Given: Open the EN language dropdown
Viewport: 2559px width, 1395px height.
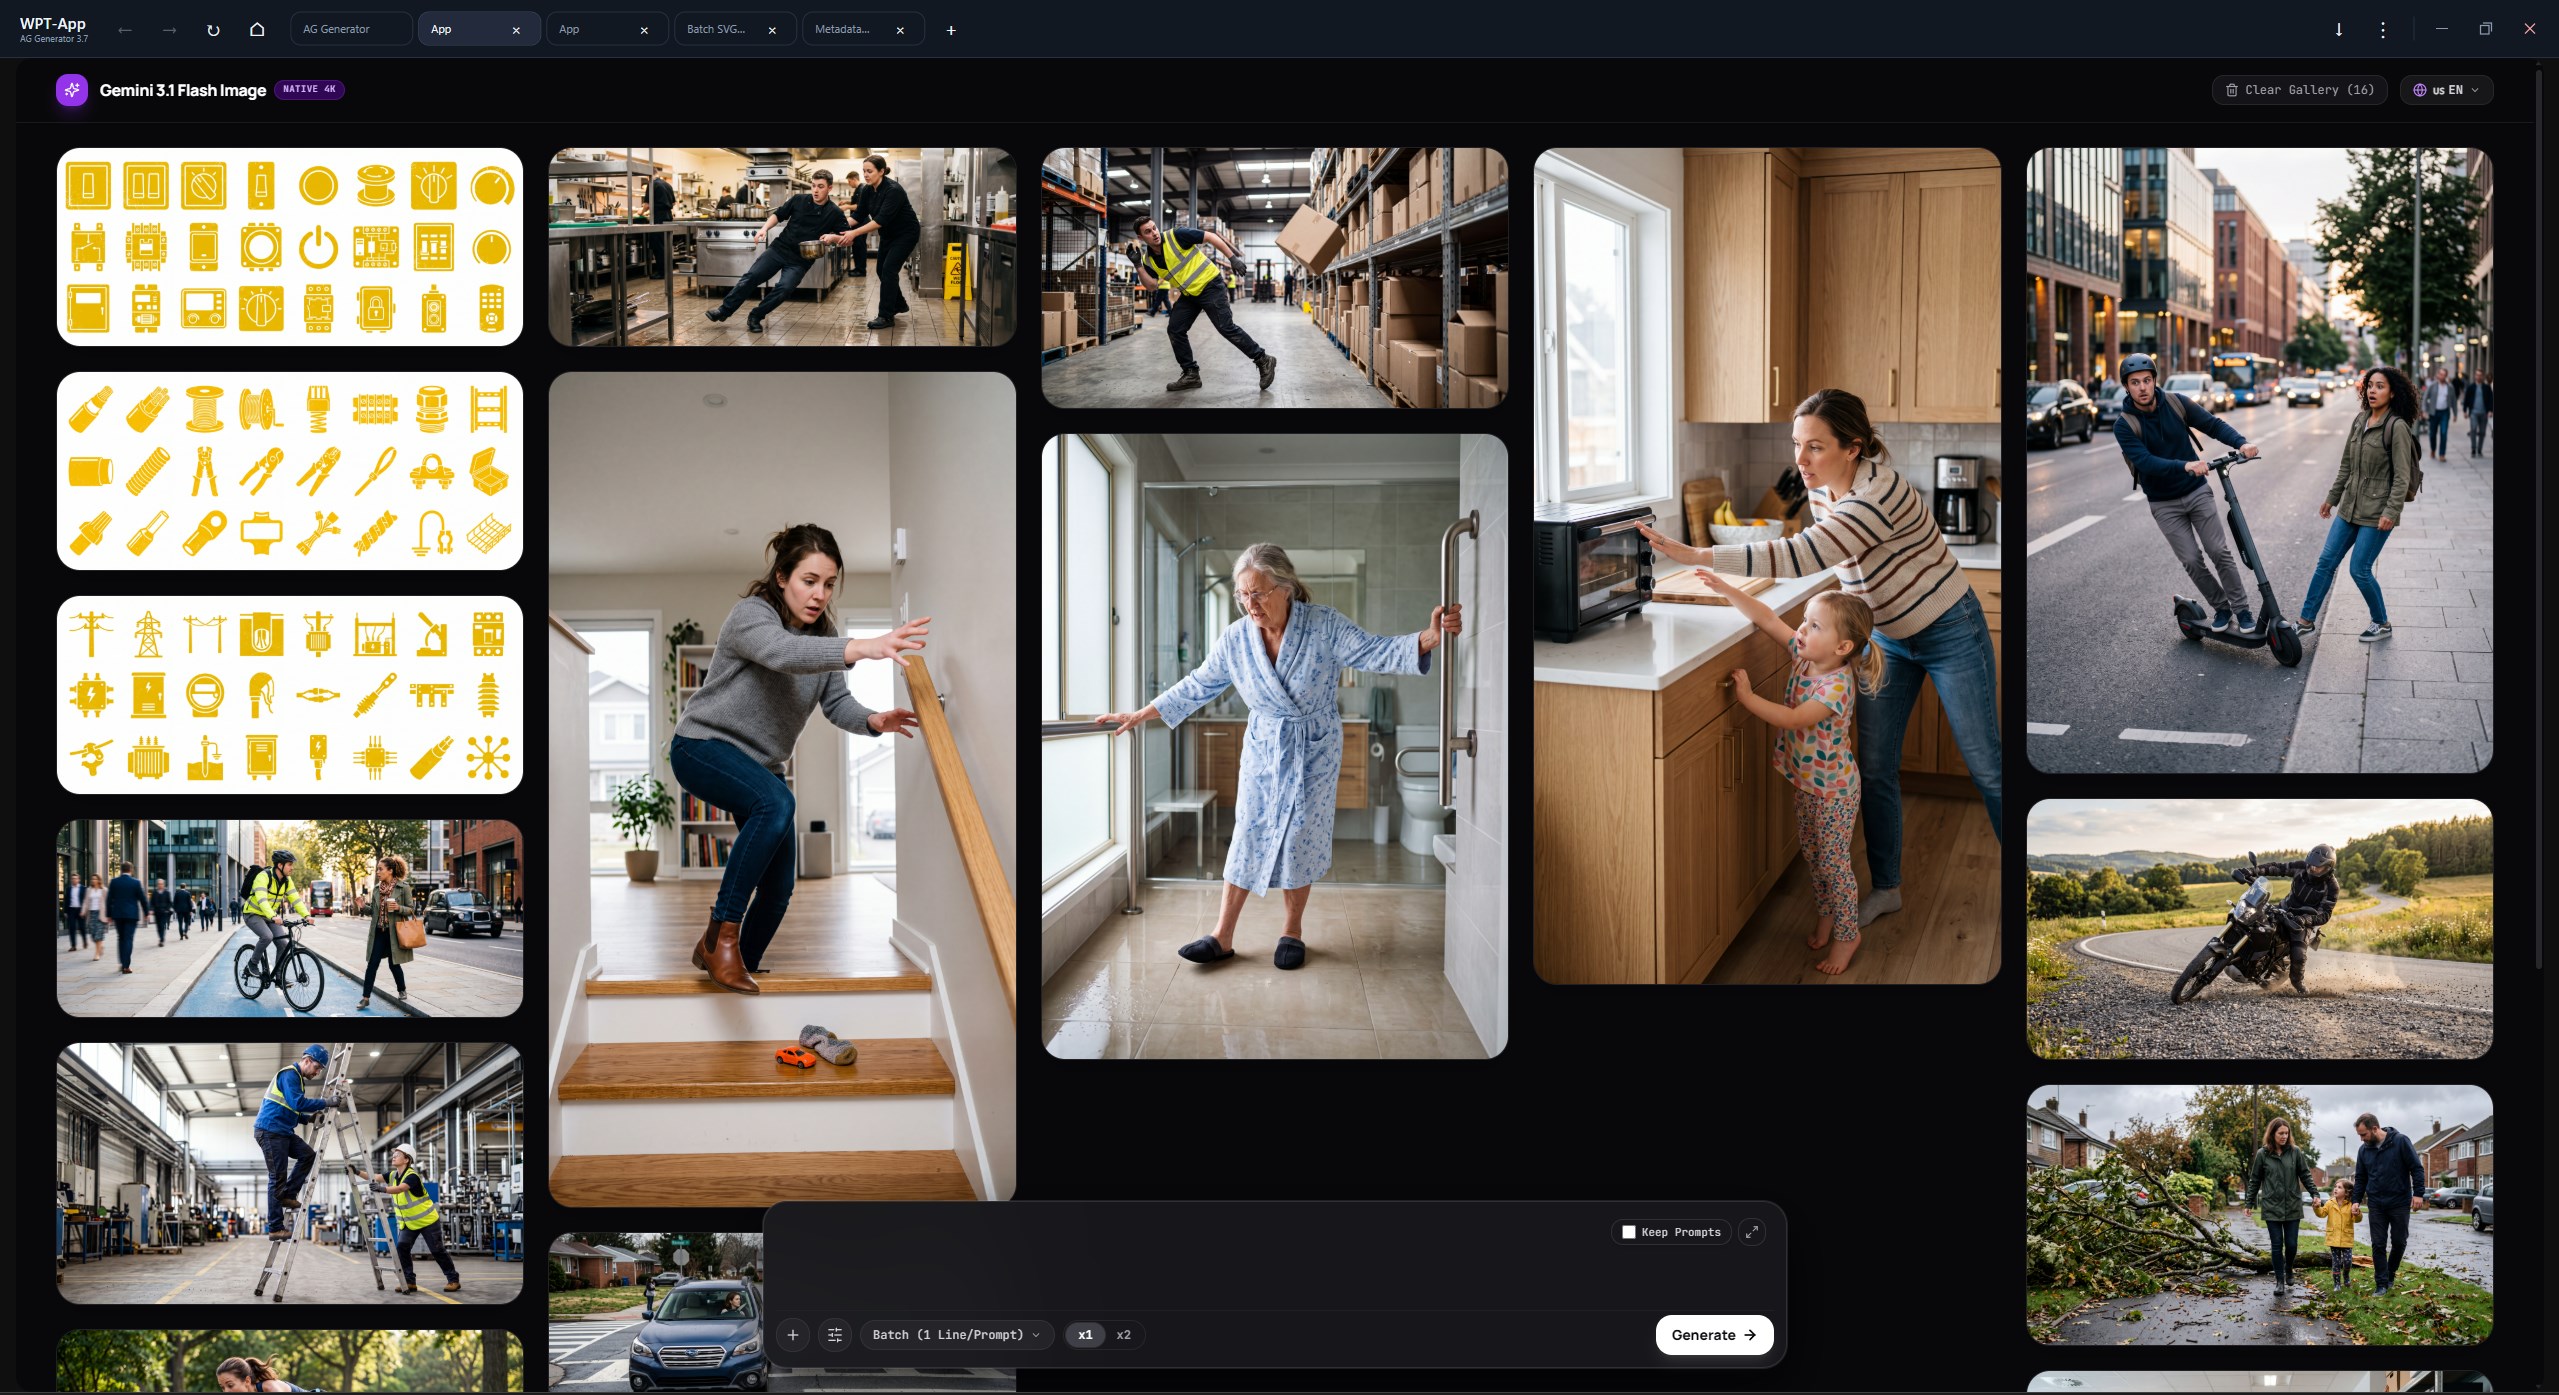Looking at the screenshot, I should point(2446,90).
